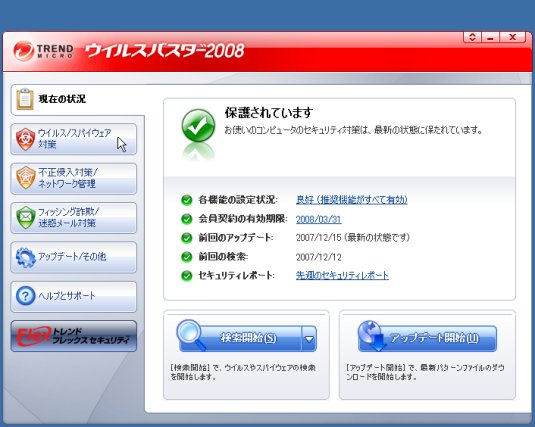Start the scan with 検索開始(S)
535x427 pixels.
tap(241, 339)
